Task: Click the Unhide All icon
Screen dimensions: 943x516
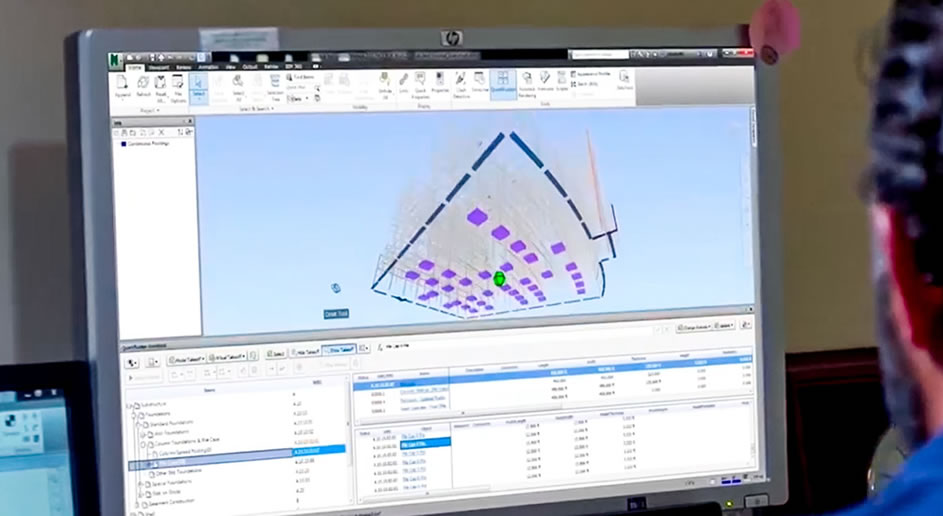Action: coord(385,87)
